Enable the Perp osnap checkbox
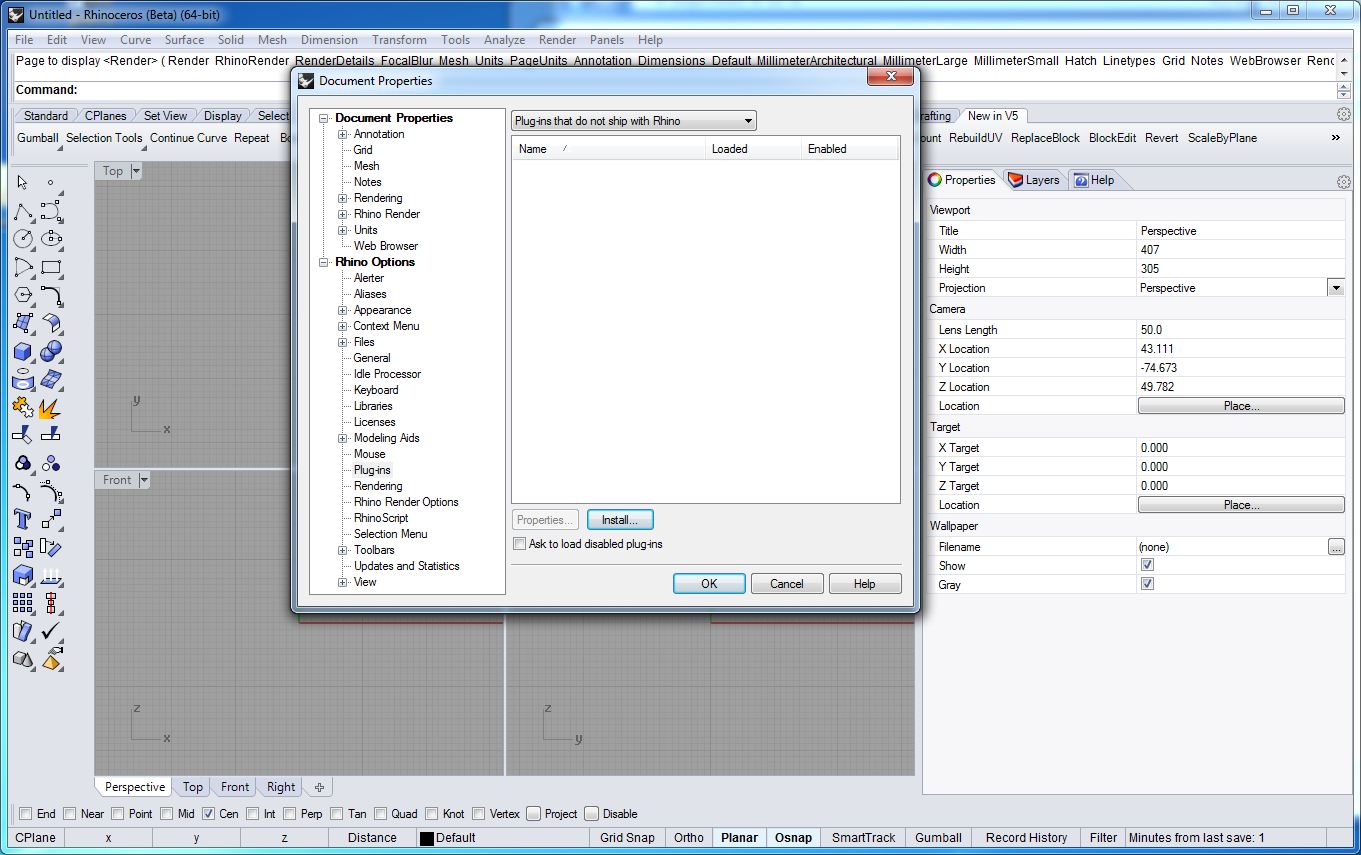1361x855 pixels. [x=289, y=814]
